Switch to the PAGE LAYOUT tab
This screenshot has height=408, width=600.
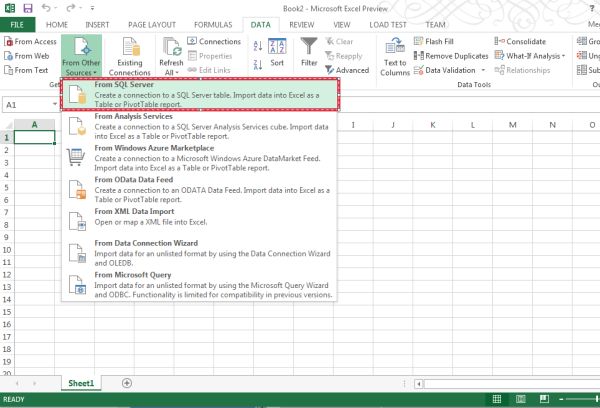(x=152, y=25)
